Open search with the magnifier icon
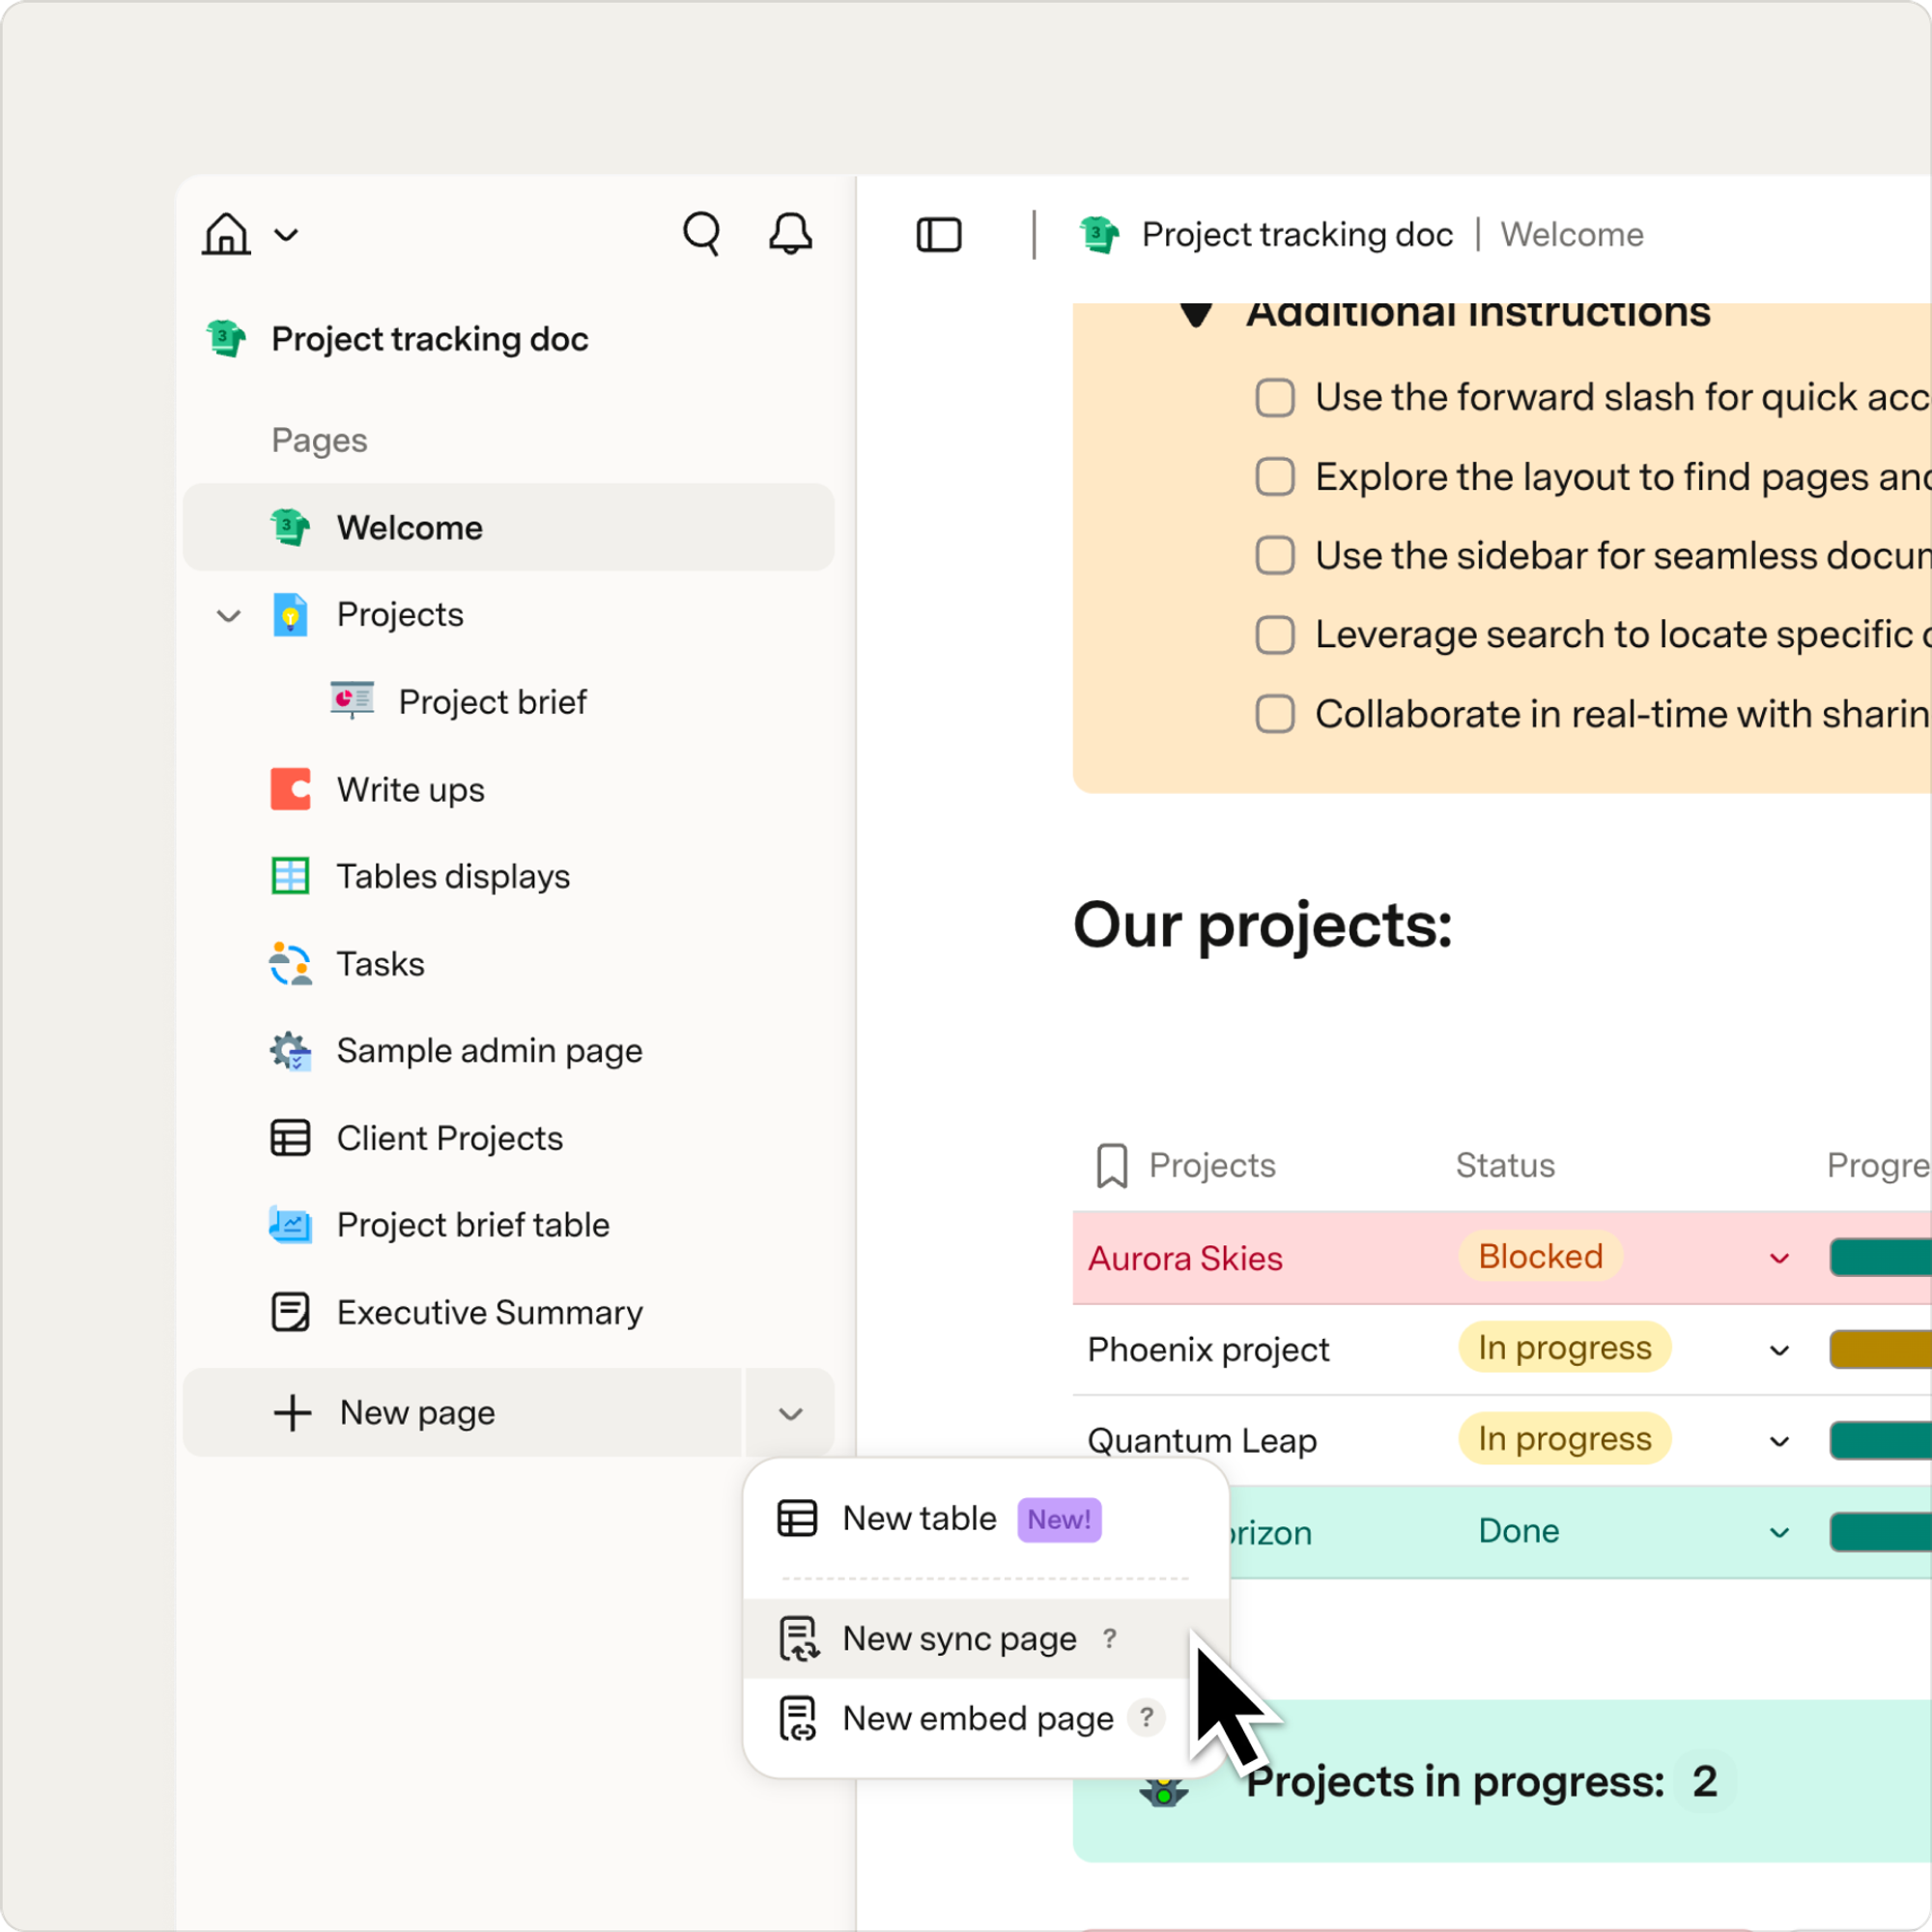Image resolution: width=1932 pixels, height=1932 pixels. click(702, 234)
